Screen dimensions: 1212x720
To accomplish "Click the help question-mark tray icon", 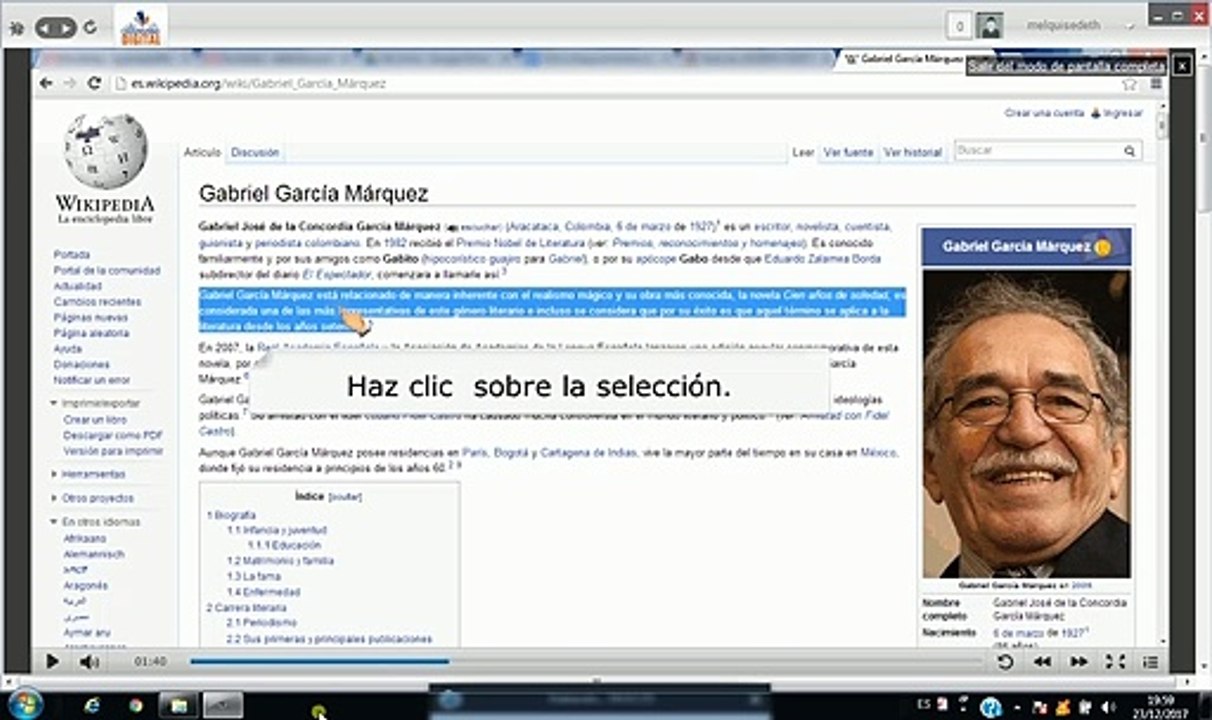I will point(991,706).
